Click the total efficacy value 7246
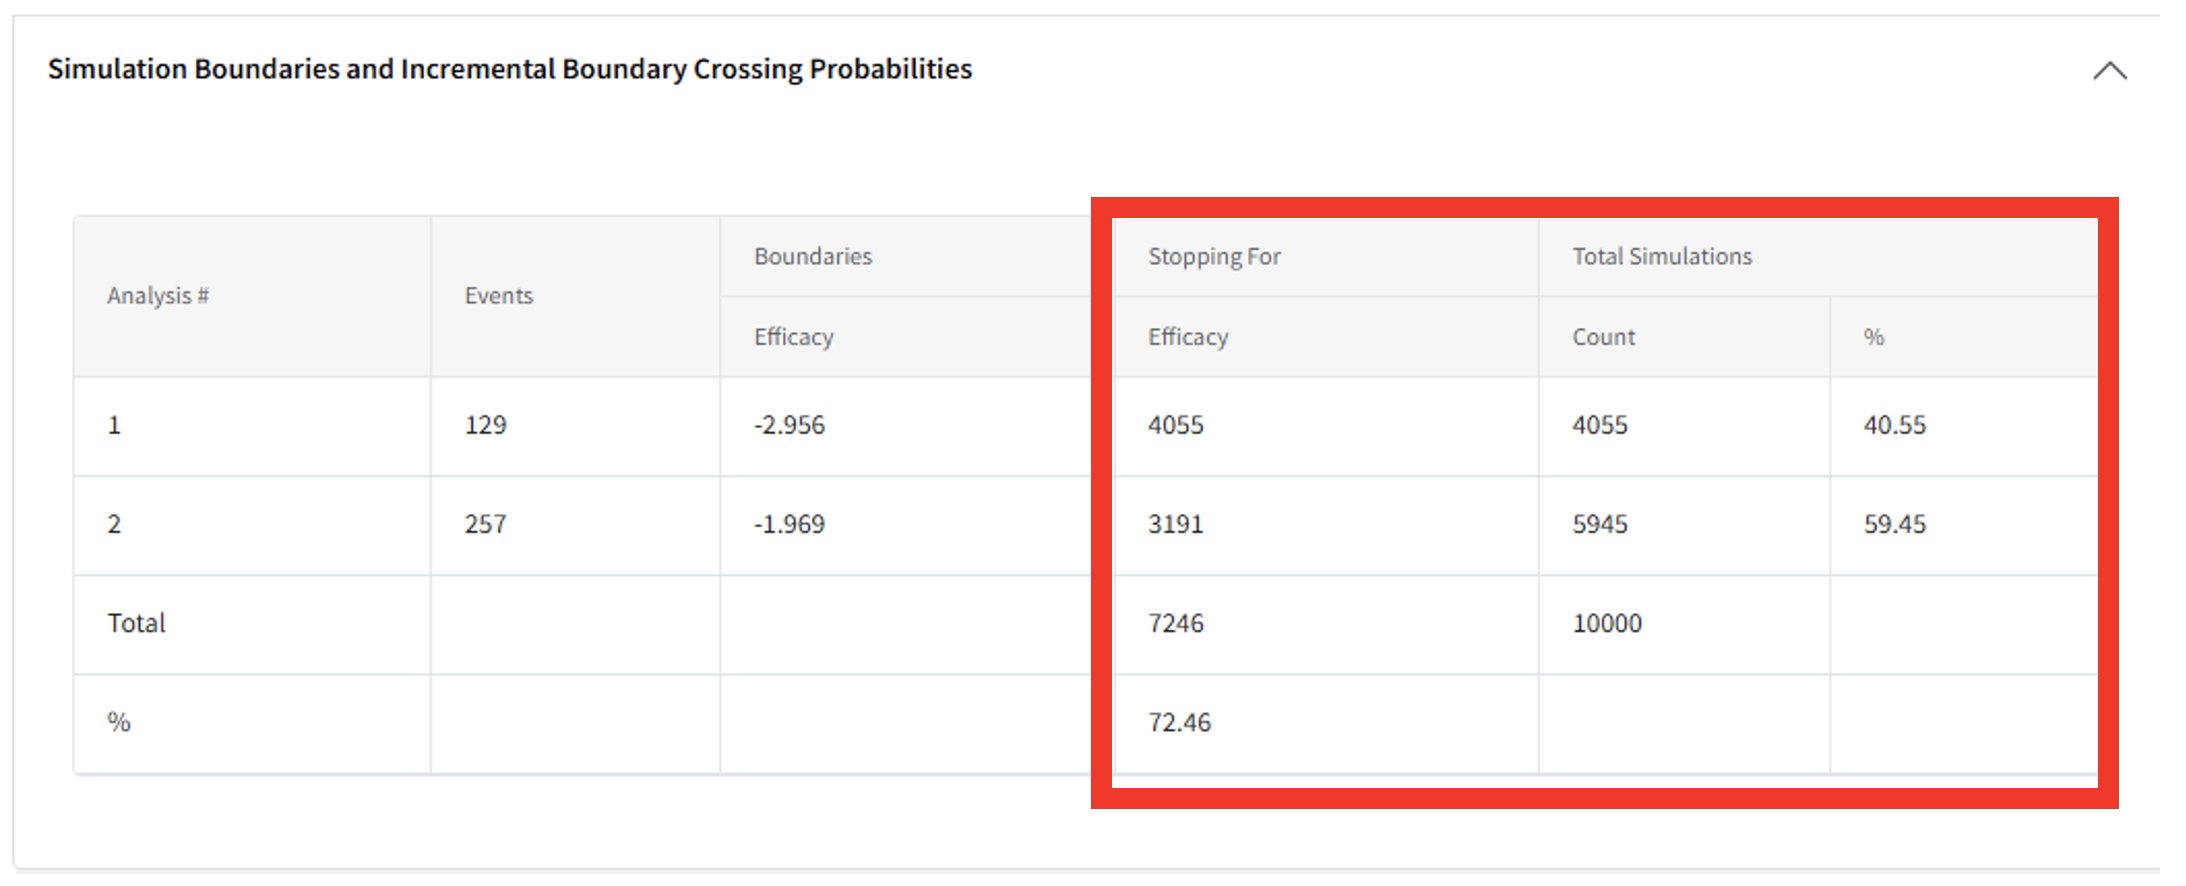2186x886 pixels. [1175, 623]
